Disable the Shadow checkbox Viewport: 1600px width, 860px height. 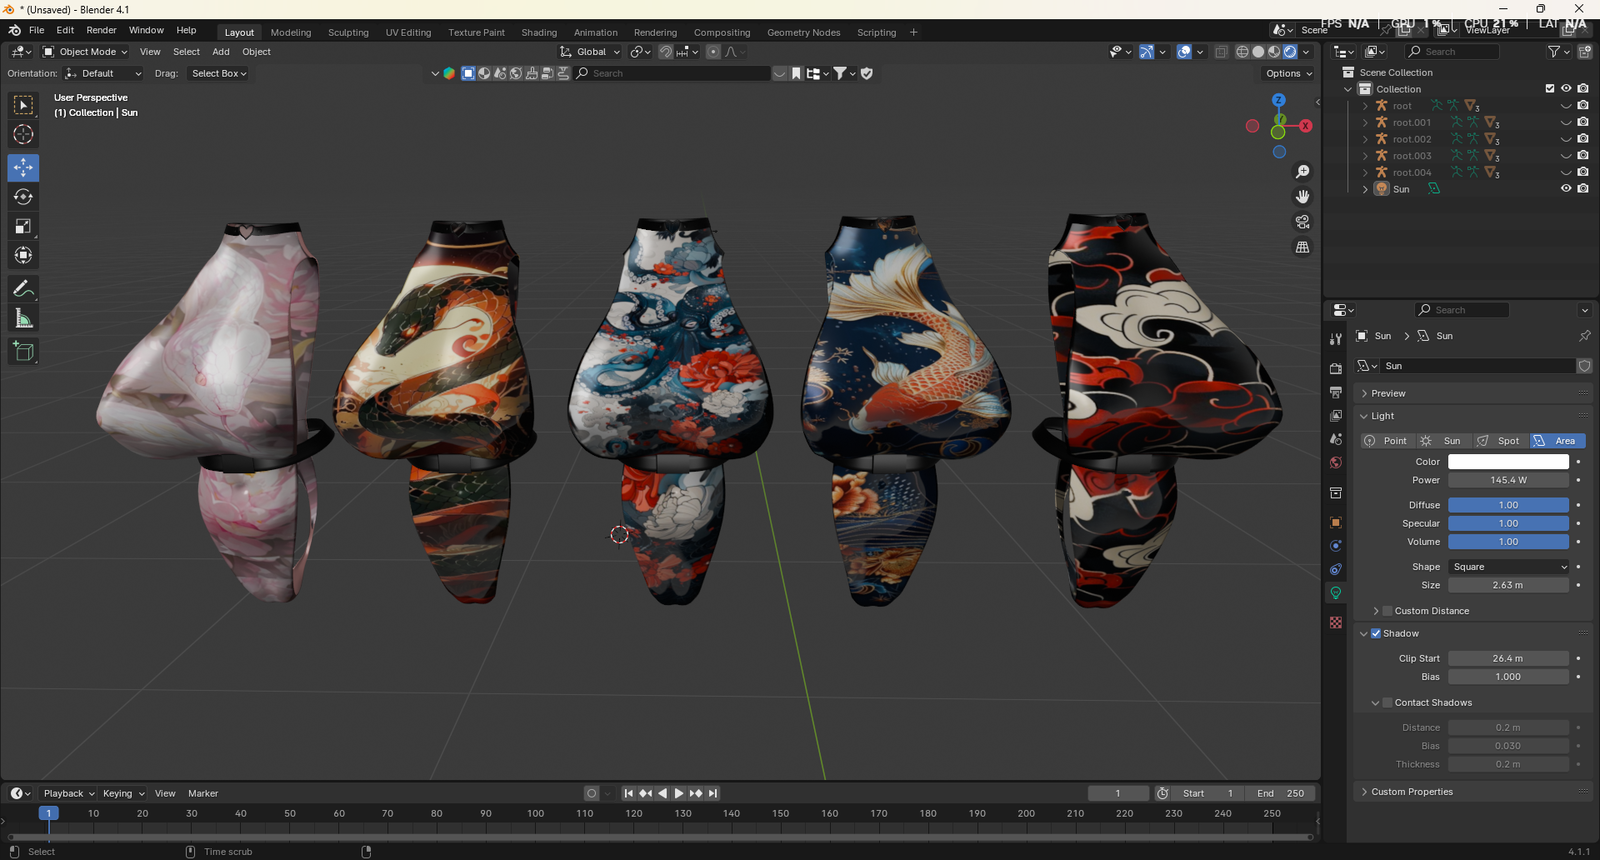[x=1376, y=633]
